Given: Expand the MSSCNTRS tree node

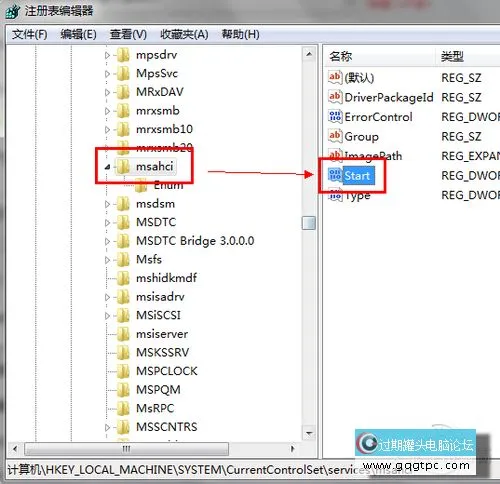Looking at the screenshot, I should click(107, 427).
